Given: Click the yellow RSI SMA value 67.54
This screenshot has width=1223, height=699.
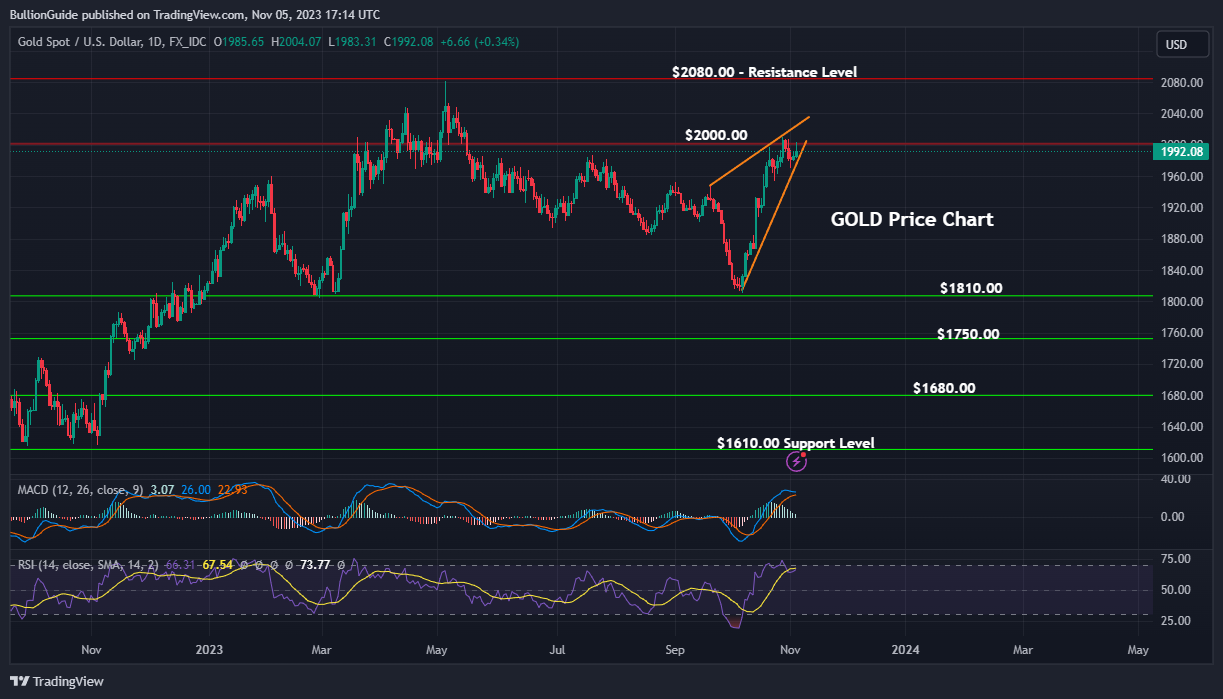Looking at the screenshot, I should click(217, 565).
